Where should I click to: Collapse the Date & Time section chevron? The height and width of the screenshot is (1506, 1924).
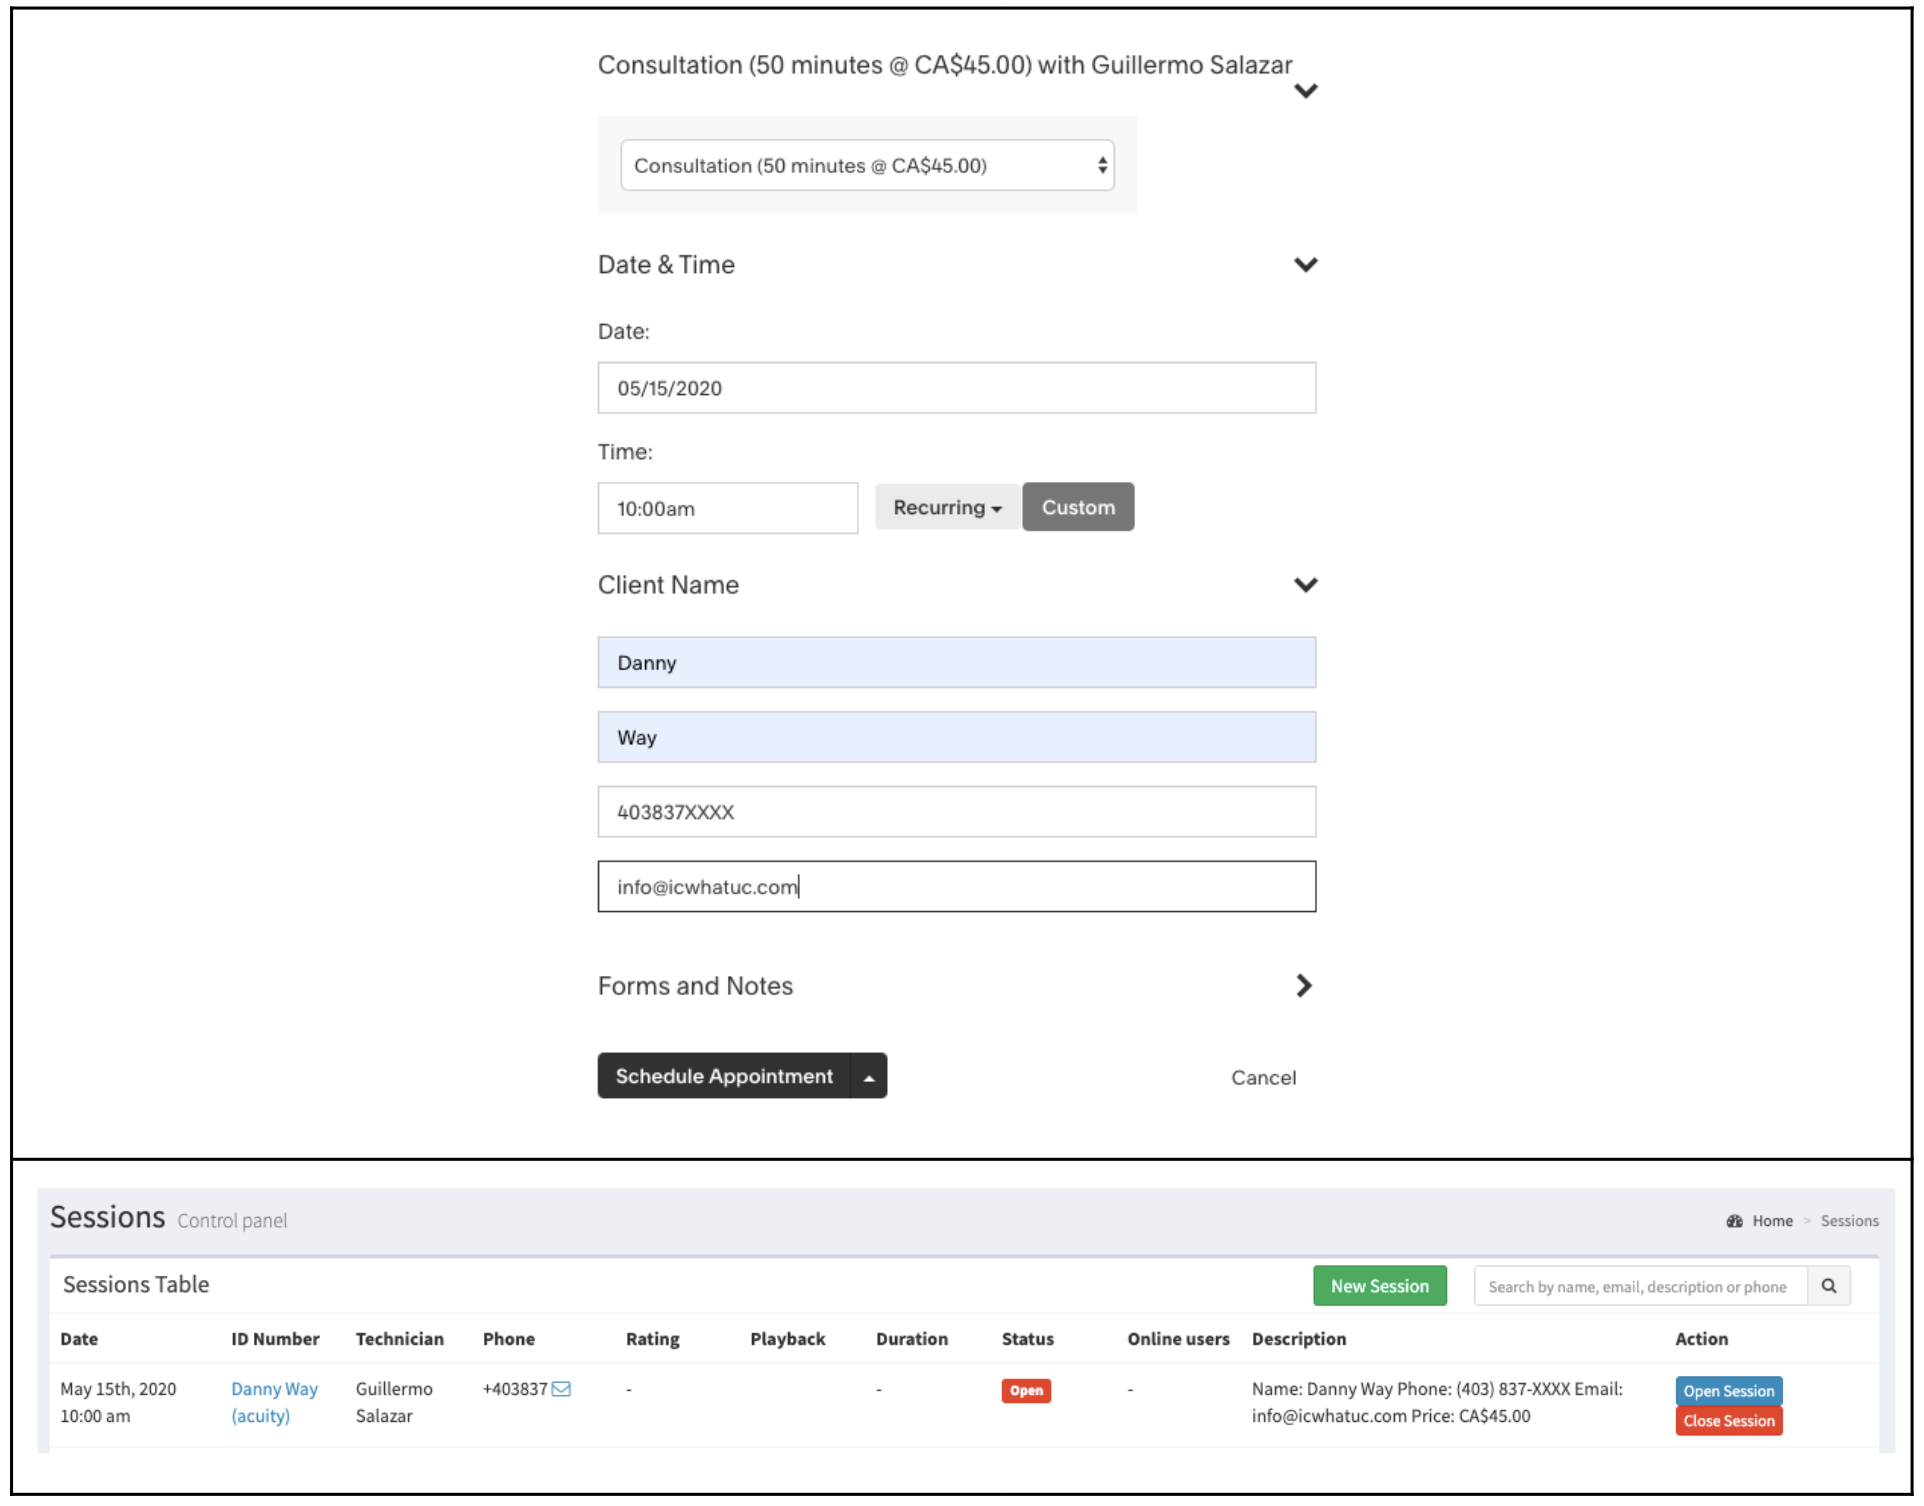(1305, 265)
